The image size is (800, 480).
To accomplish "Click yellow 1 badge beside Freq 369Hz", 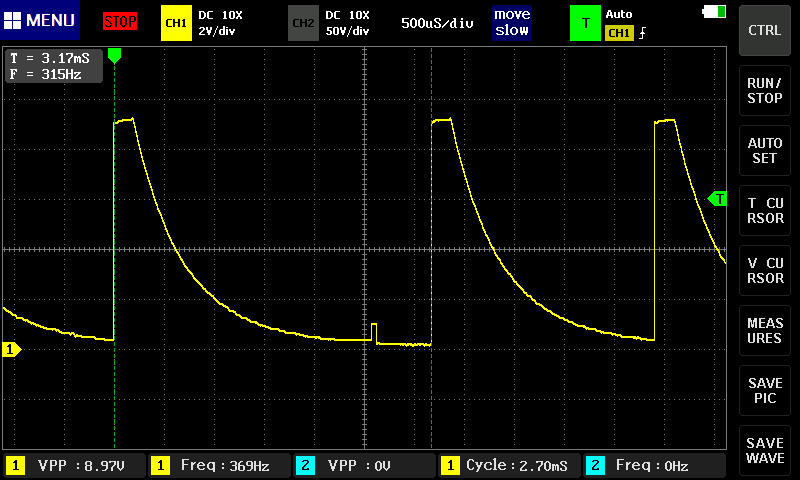I will tap(160, 466).
